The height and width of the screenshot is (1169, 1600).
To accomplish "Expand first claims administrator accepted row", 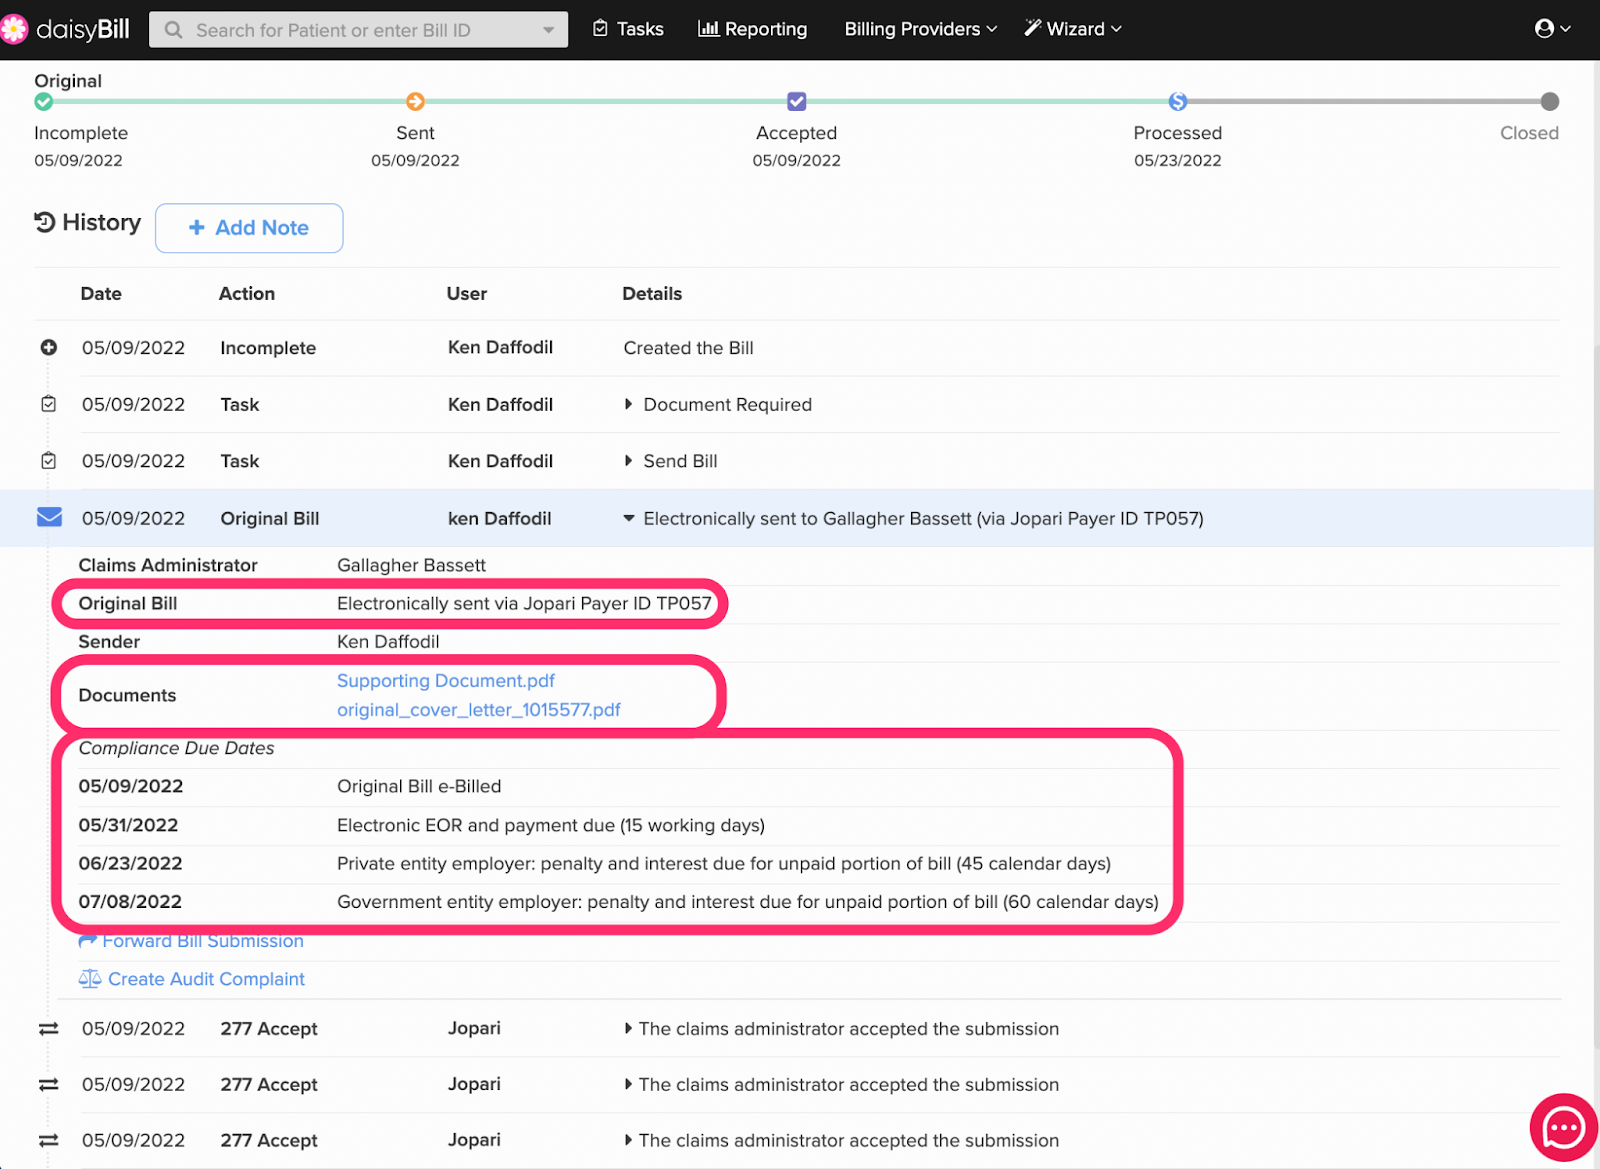I will pos(628,1029).
